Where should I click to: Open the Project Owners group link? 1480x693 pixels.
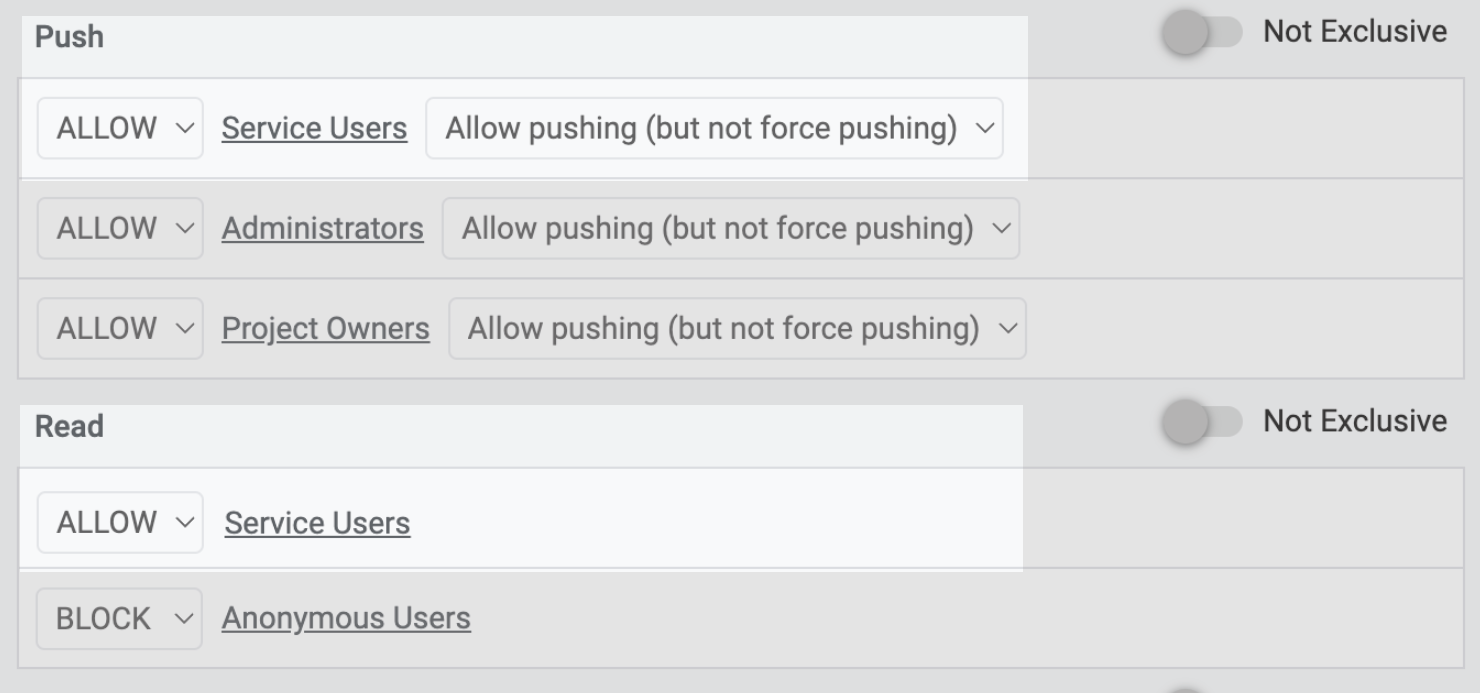click(325, 328)
